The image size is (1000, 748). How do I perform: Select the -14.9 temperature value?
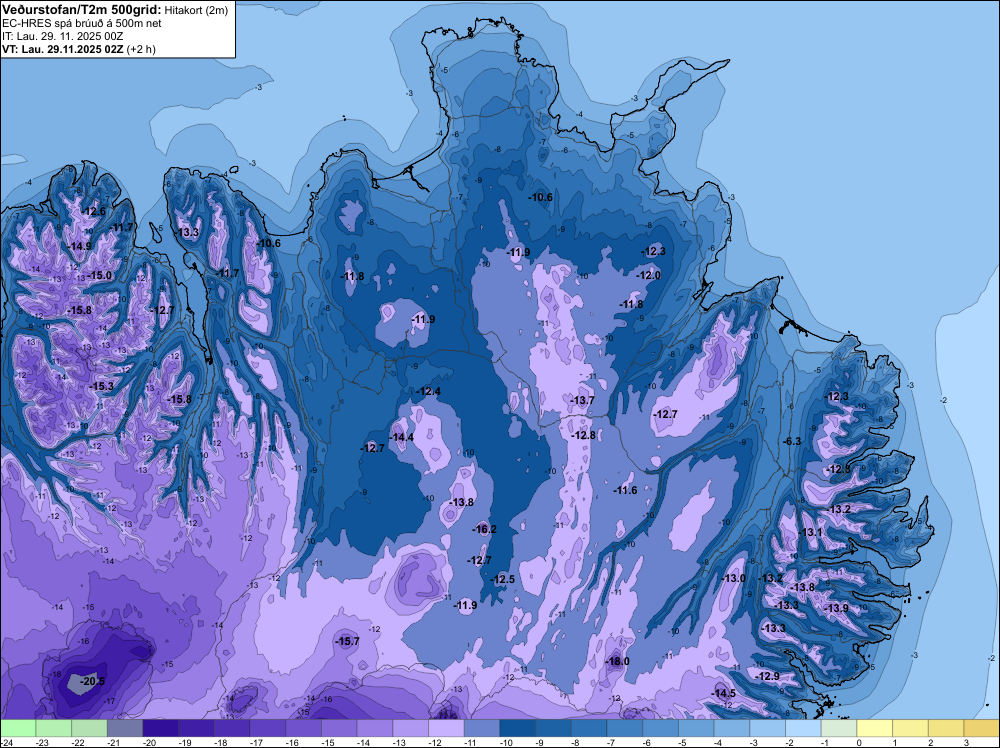[x=79, y=246]
